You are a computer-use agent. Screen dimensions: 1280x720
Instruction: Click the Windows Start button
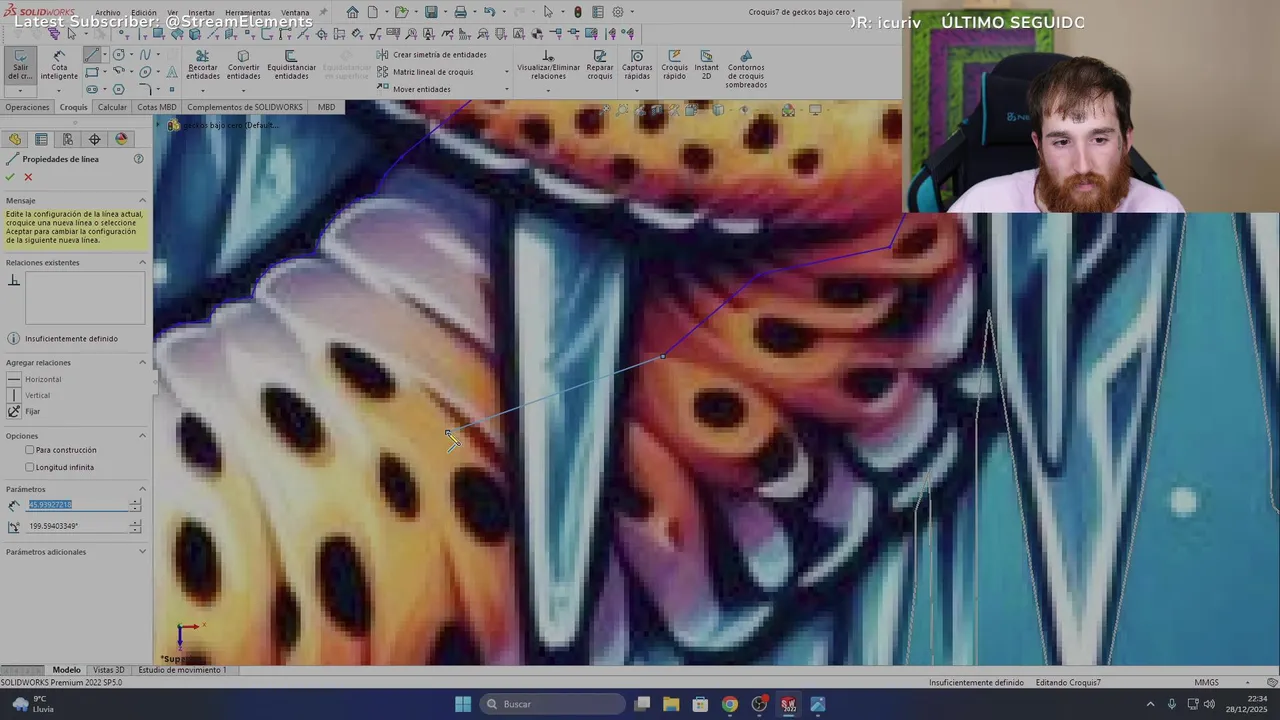[463, 704]
